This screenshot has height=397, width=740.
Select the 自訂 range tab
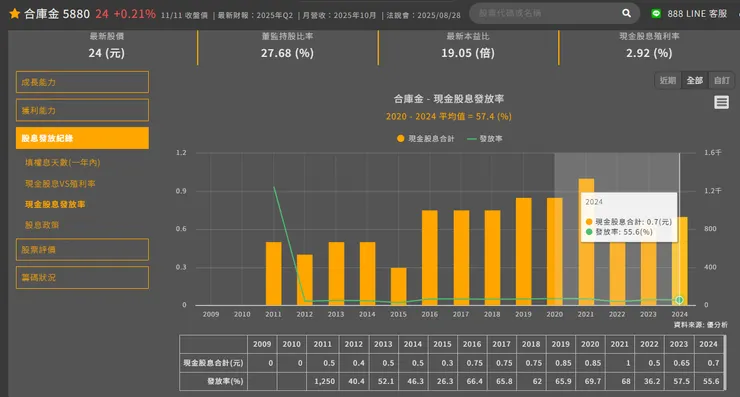pos(721,80)
